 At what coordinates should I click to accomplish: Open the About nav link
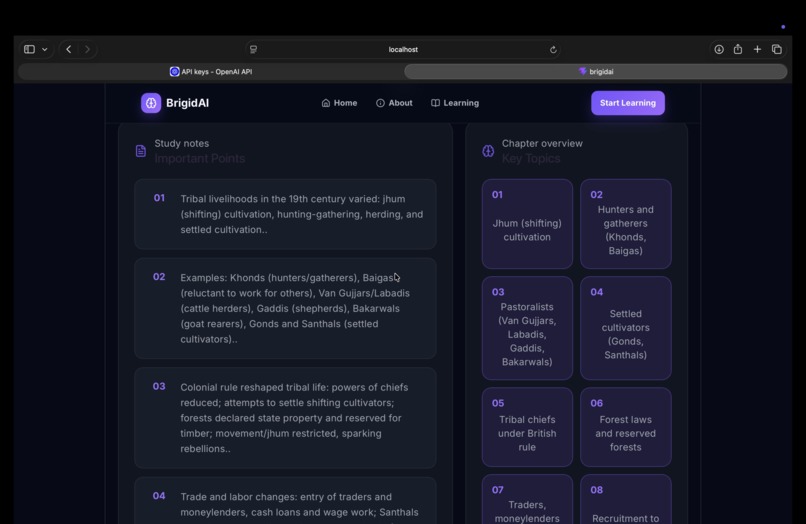394,103
